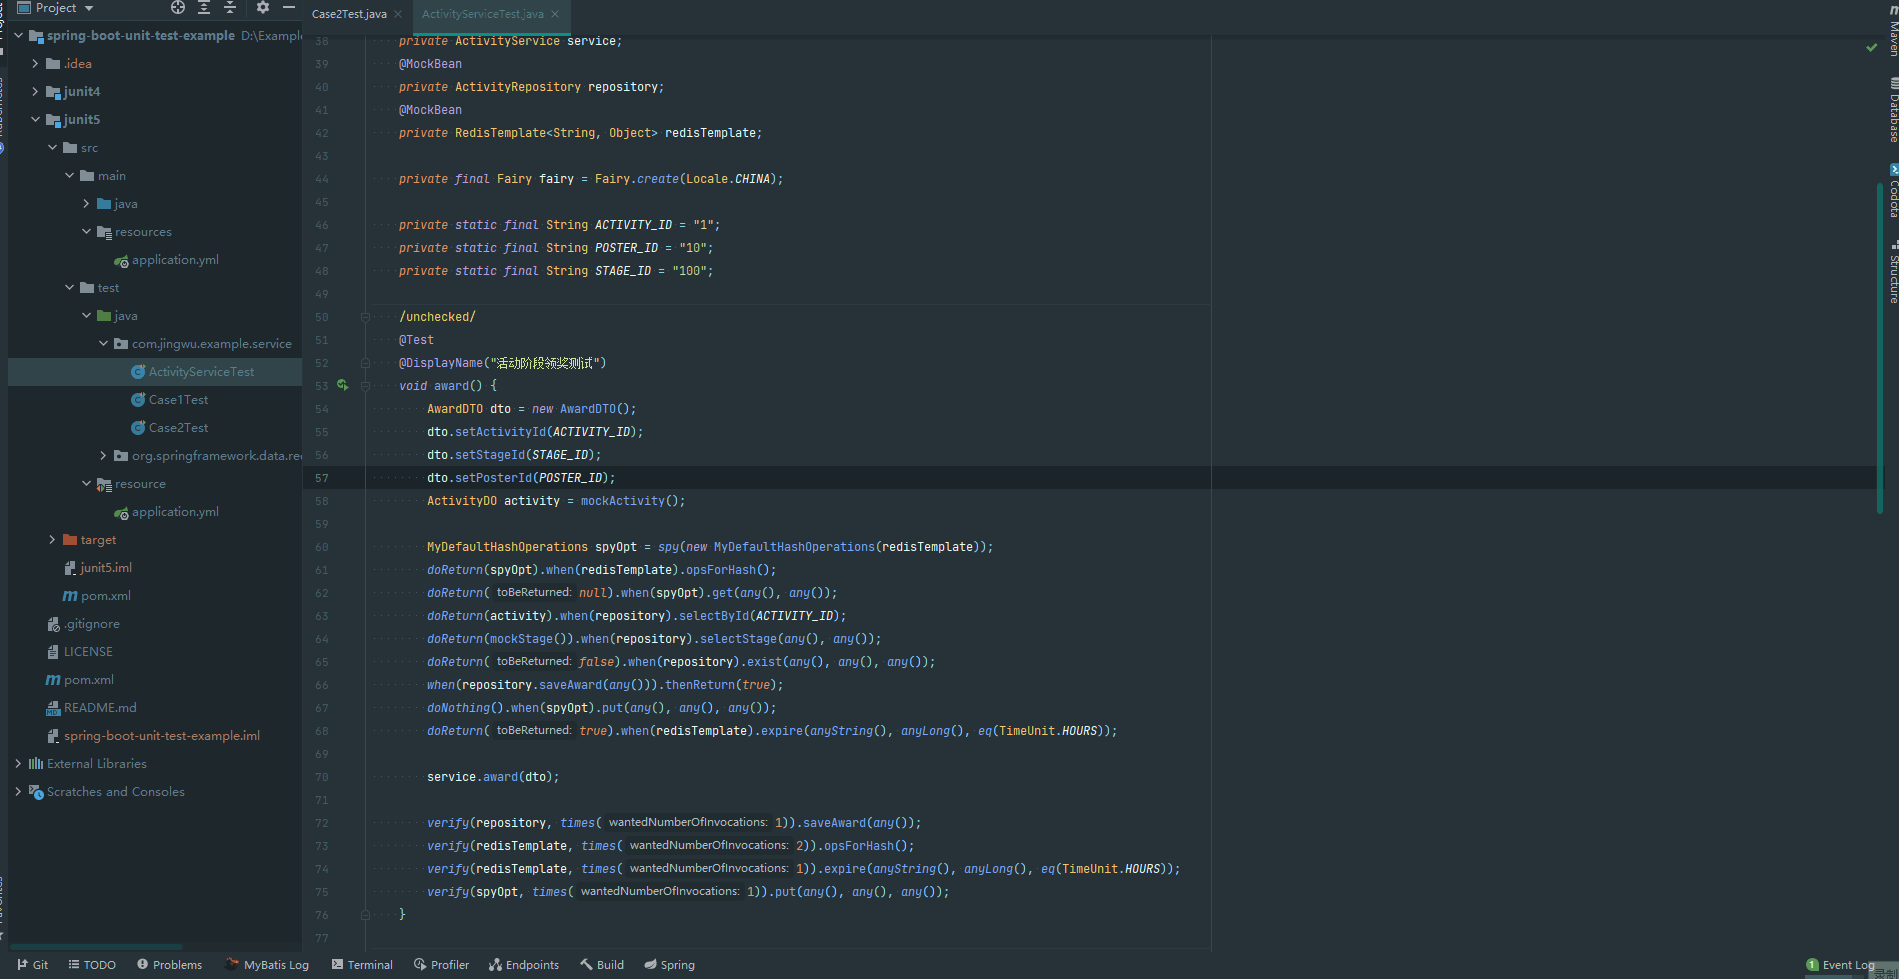Select the ActivityServiceTest.java editor tab
Viewport: 1899px width, 979px height.
[482, 14]
